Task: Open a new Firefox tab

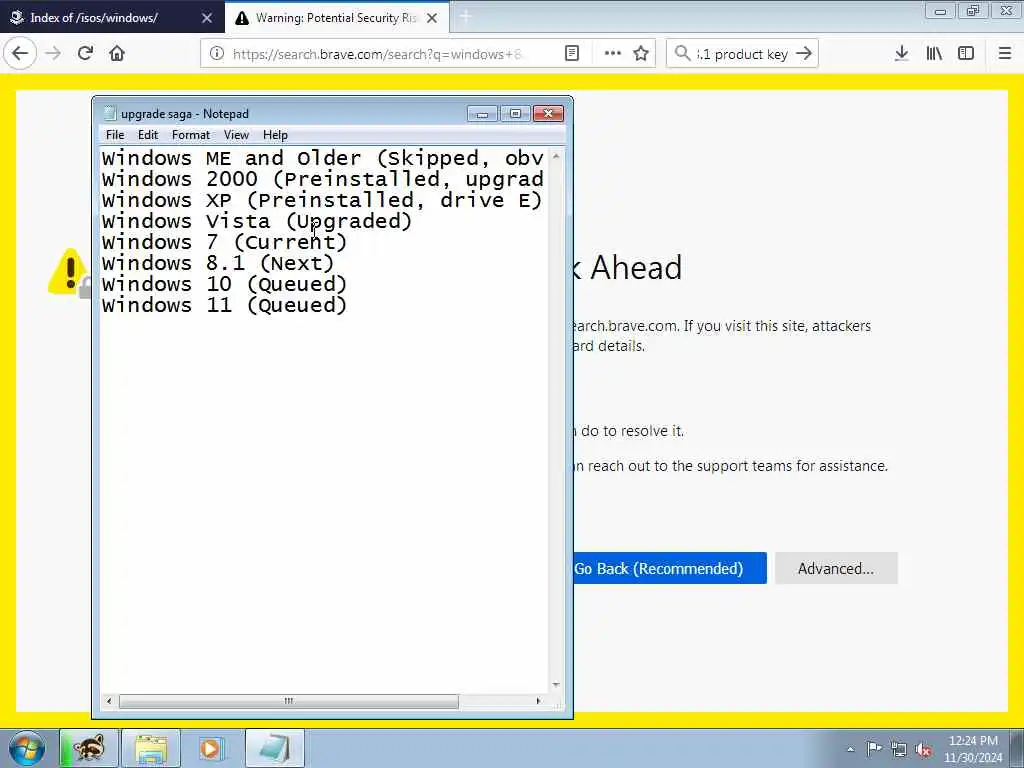Action: click(x=465, y=18)
